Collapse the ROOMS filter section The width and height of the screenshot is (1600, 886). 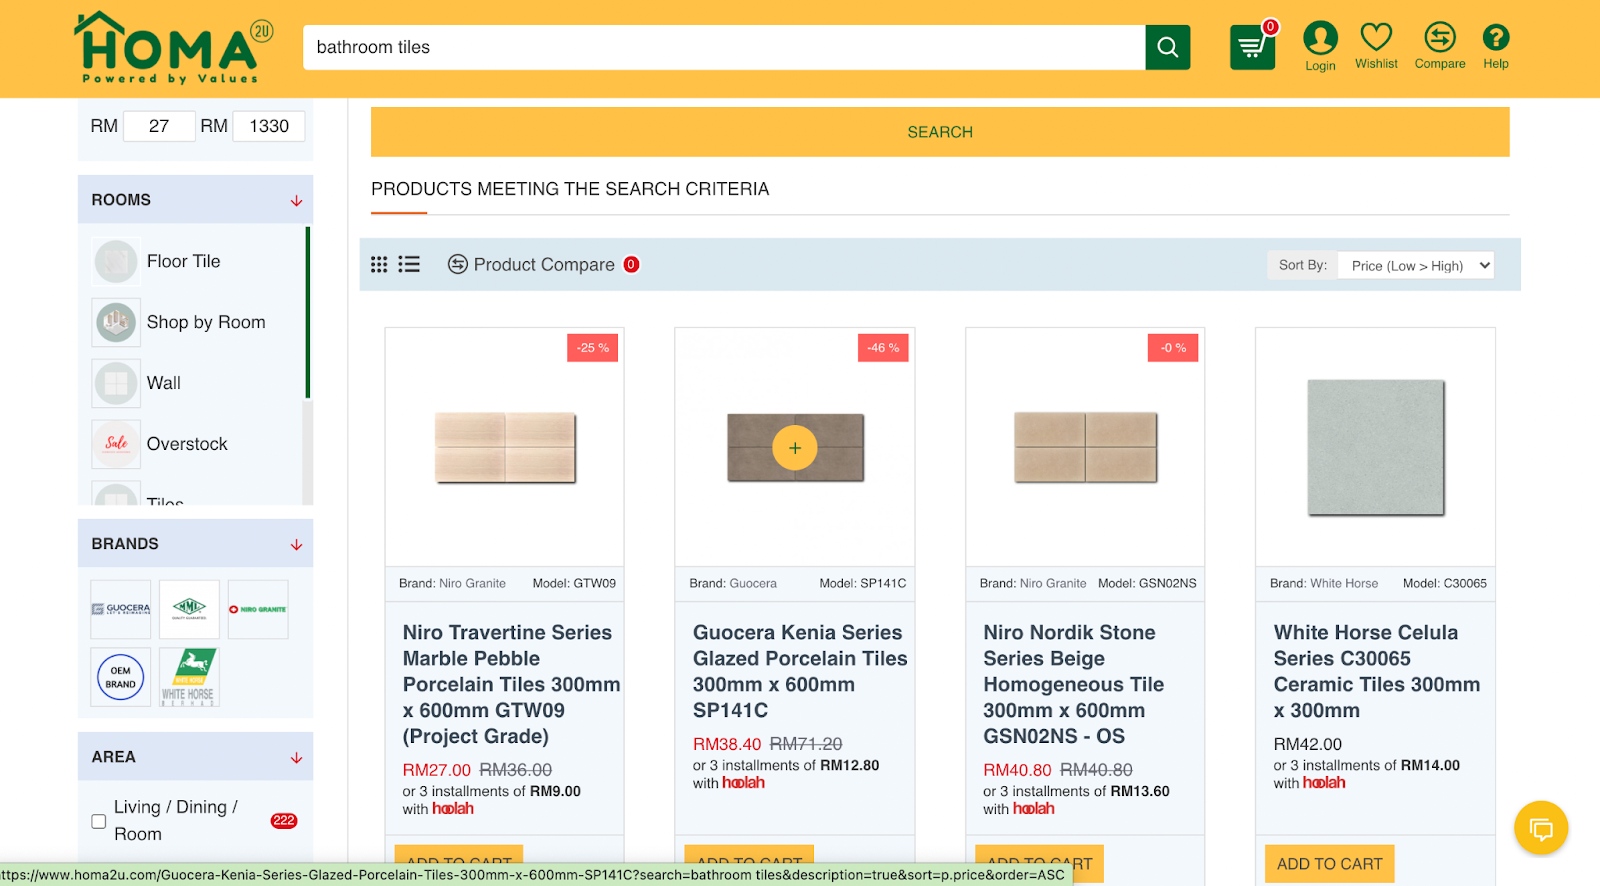[x=297, y=200]
